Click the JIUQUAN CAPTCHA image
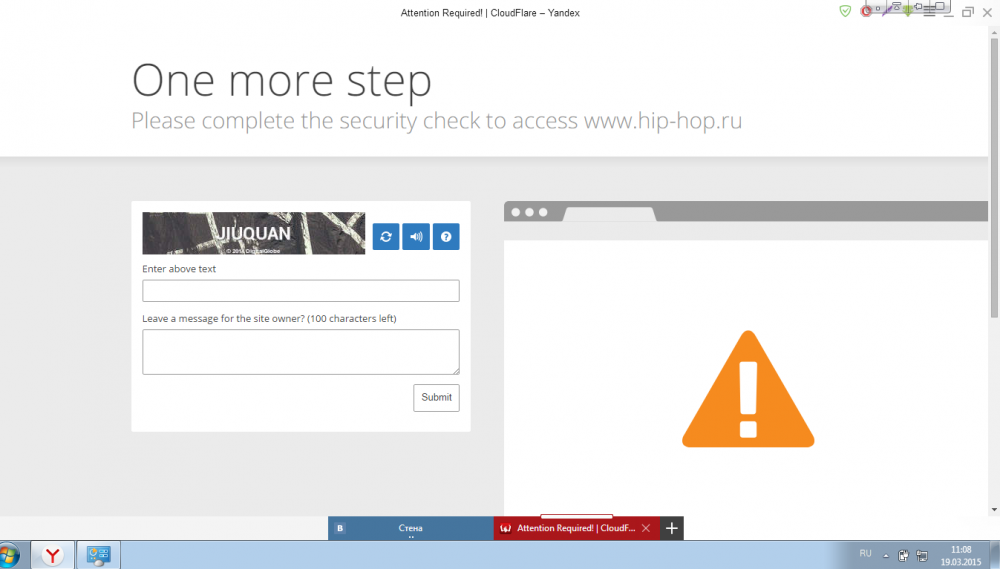 254,233
